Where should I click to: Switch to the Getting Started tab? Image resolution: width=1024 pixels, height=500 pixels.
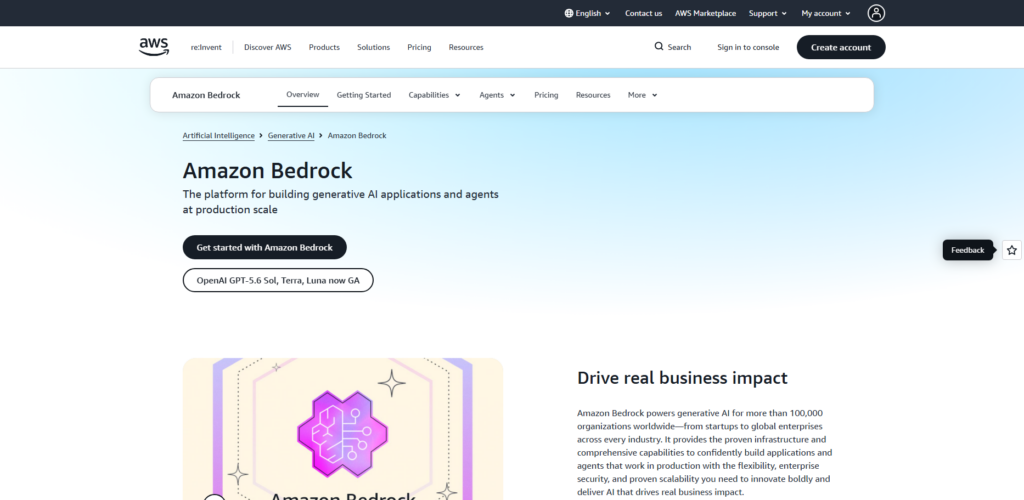(364, 95)
